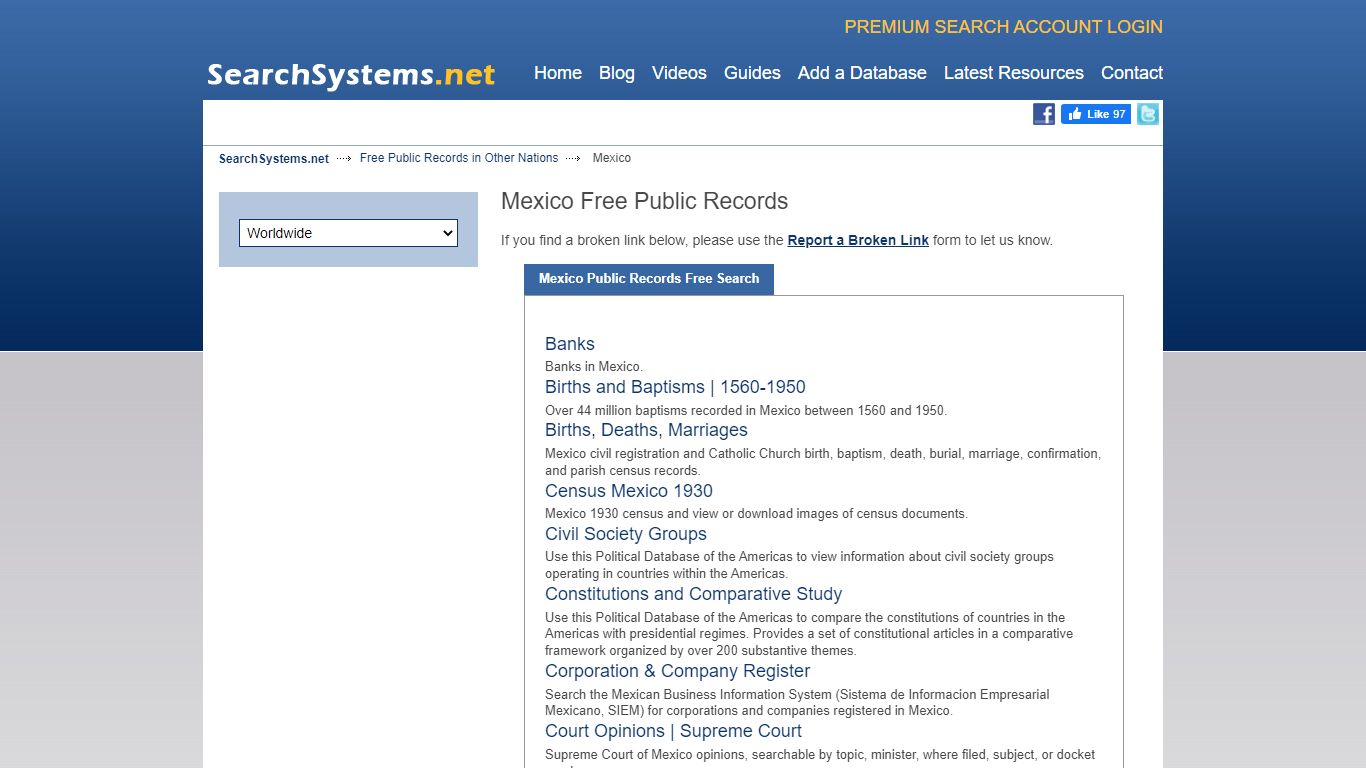The image size is (1366, 768).
Task: Open the Facebook page icon
Action: (x=1044, y=114)
